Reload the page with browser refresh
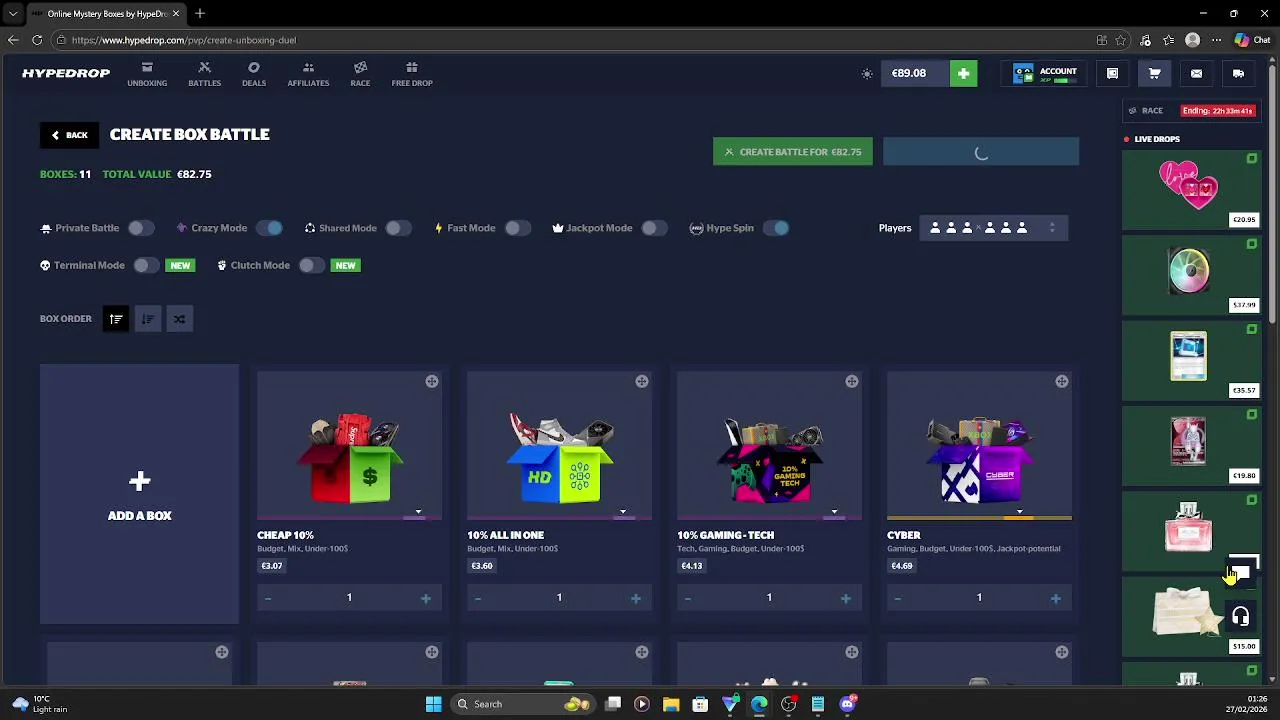Viewport: 1280px width, 720px height. pos(37,40)
